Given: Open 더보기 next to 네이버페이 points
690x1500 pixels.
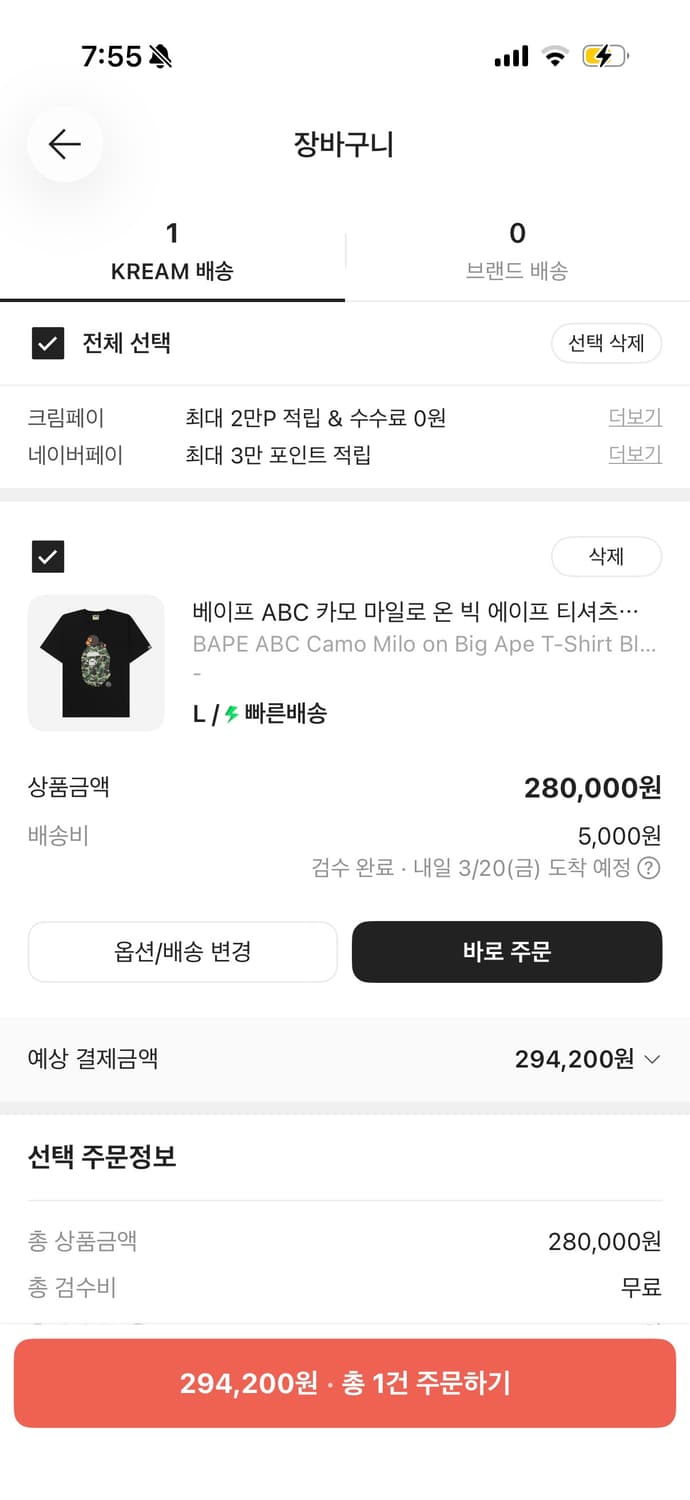Looking at the screenshot, I should point(634,454).
